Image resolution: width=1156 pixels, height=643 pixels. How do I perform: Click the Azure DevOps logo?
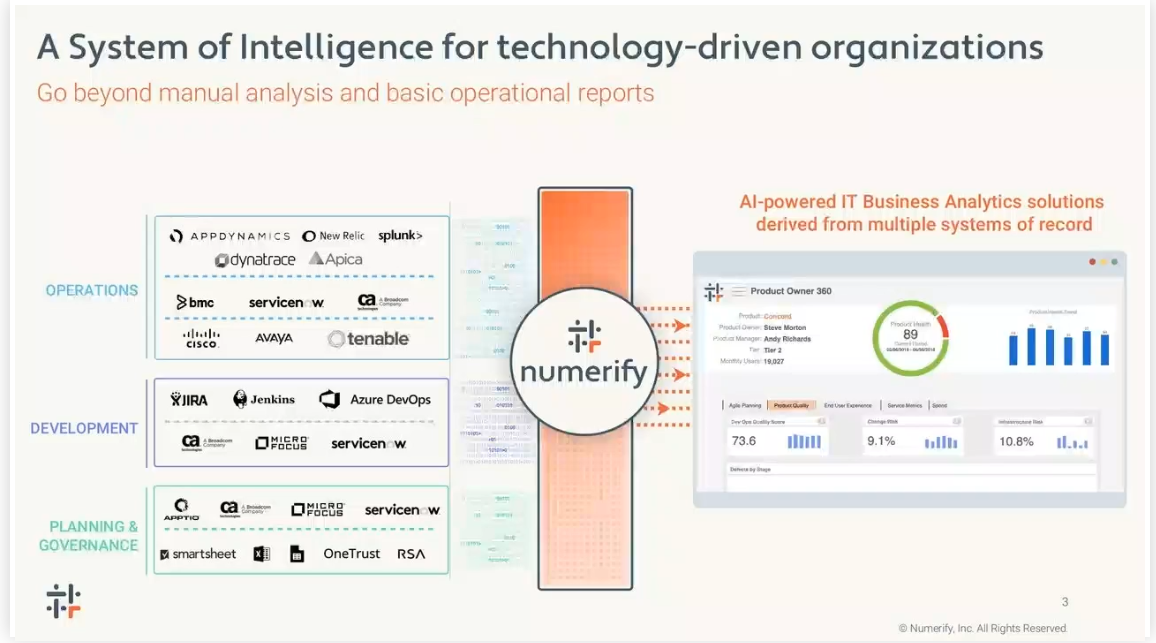tap(375, 399)
